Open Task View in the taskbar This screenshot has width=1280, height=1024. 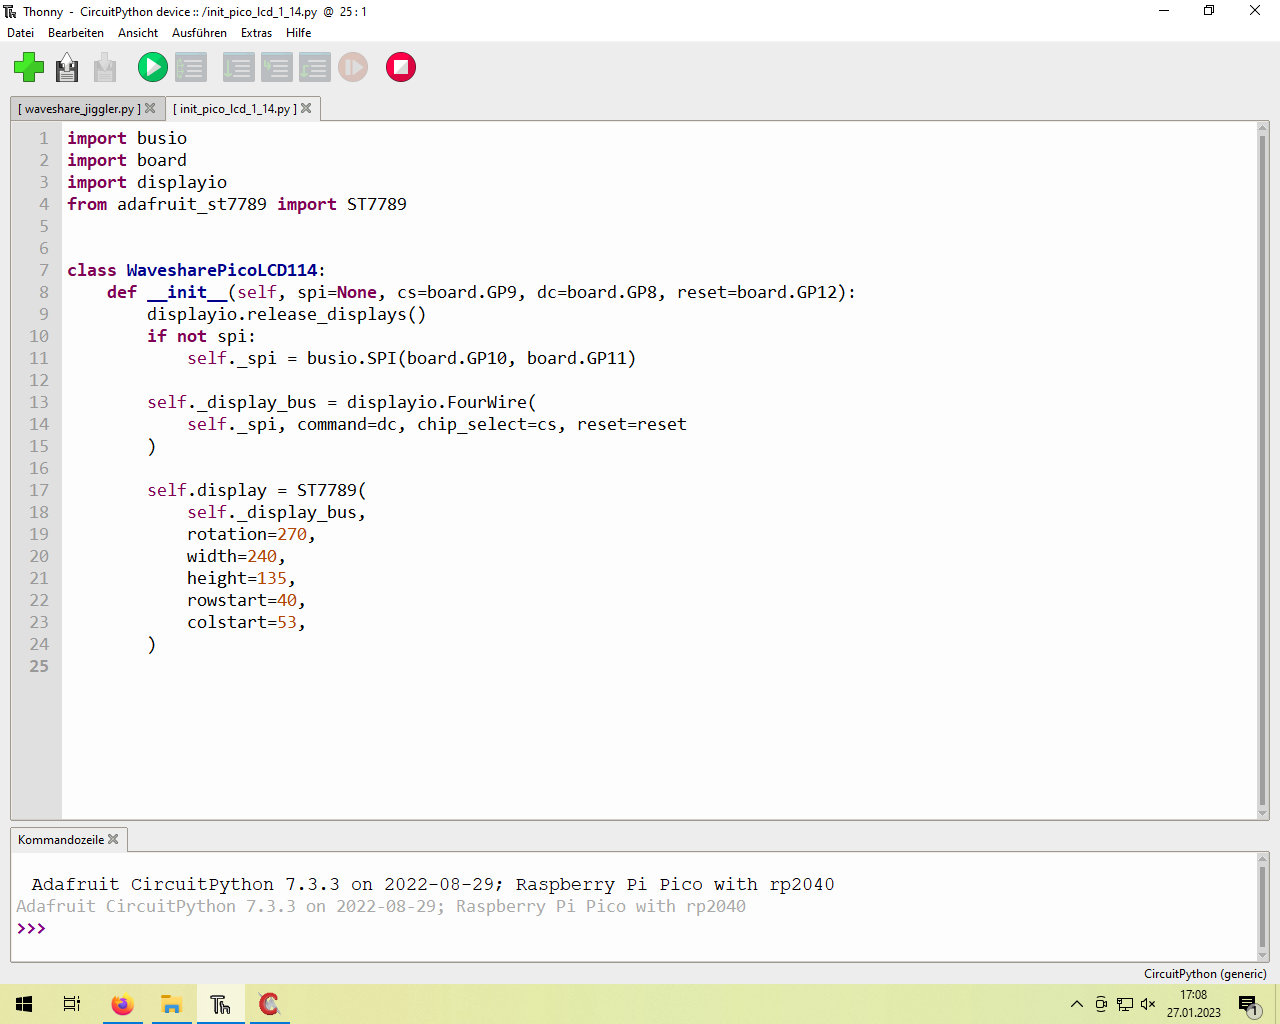(x=72, y=1004)
